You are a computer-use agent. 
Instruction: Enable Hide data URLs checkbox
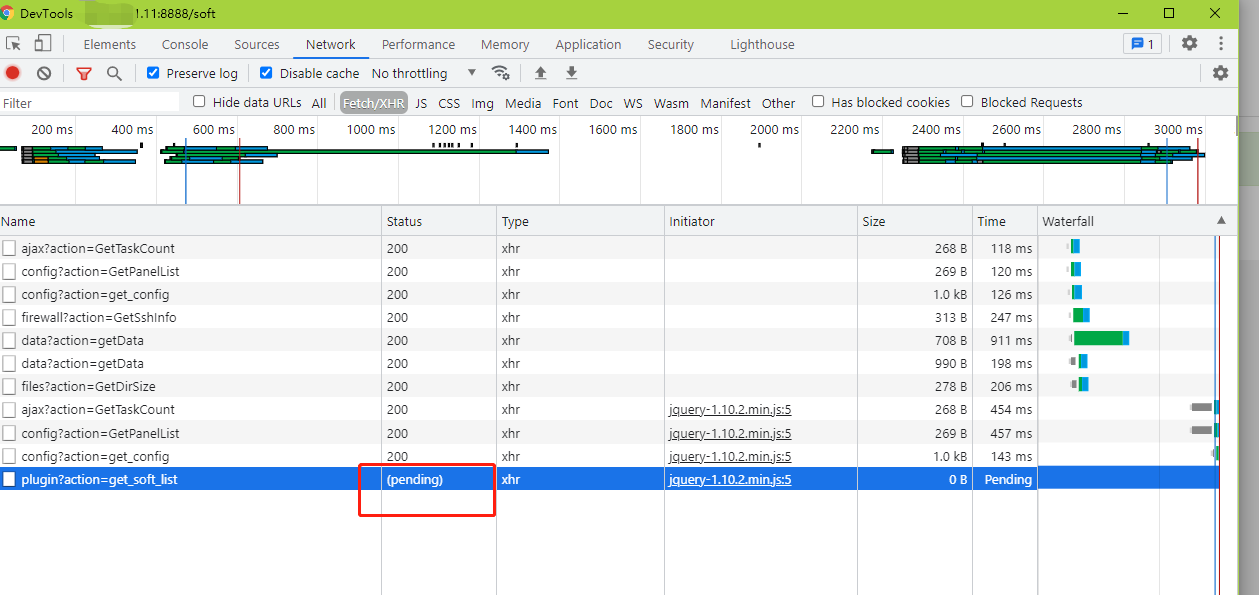tap(199, 102)
